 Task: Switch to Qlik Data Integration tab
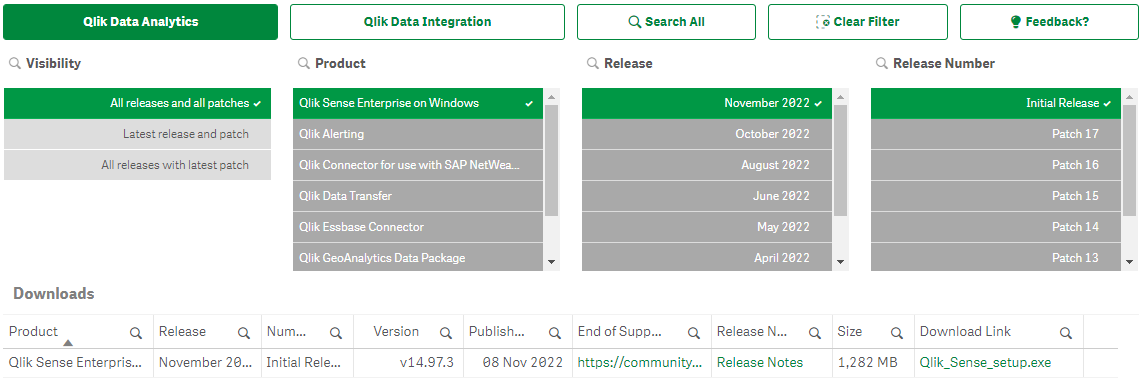[427, 22]
